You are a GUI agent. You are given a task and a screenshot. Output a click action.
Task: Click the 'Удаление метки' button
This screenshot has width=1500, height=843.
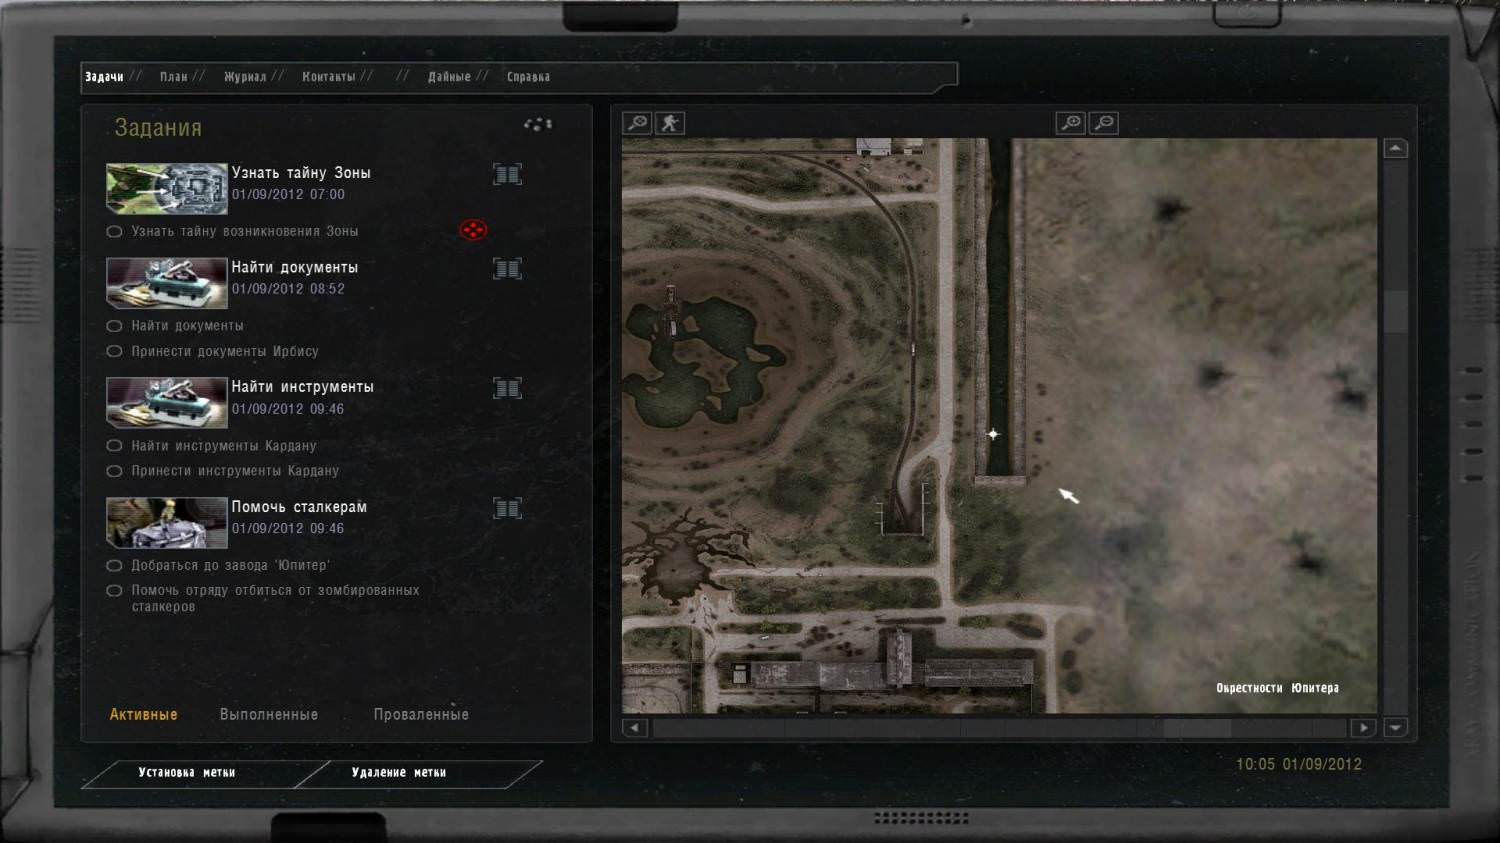[x=399, y=773]
